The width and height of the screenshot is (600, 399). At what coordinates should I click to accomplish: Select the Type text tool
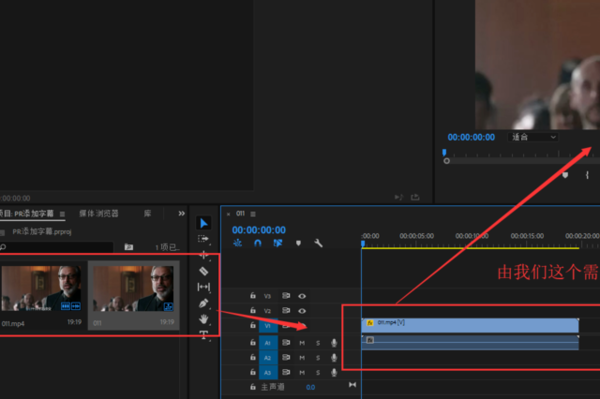coord(204,335)
